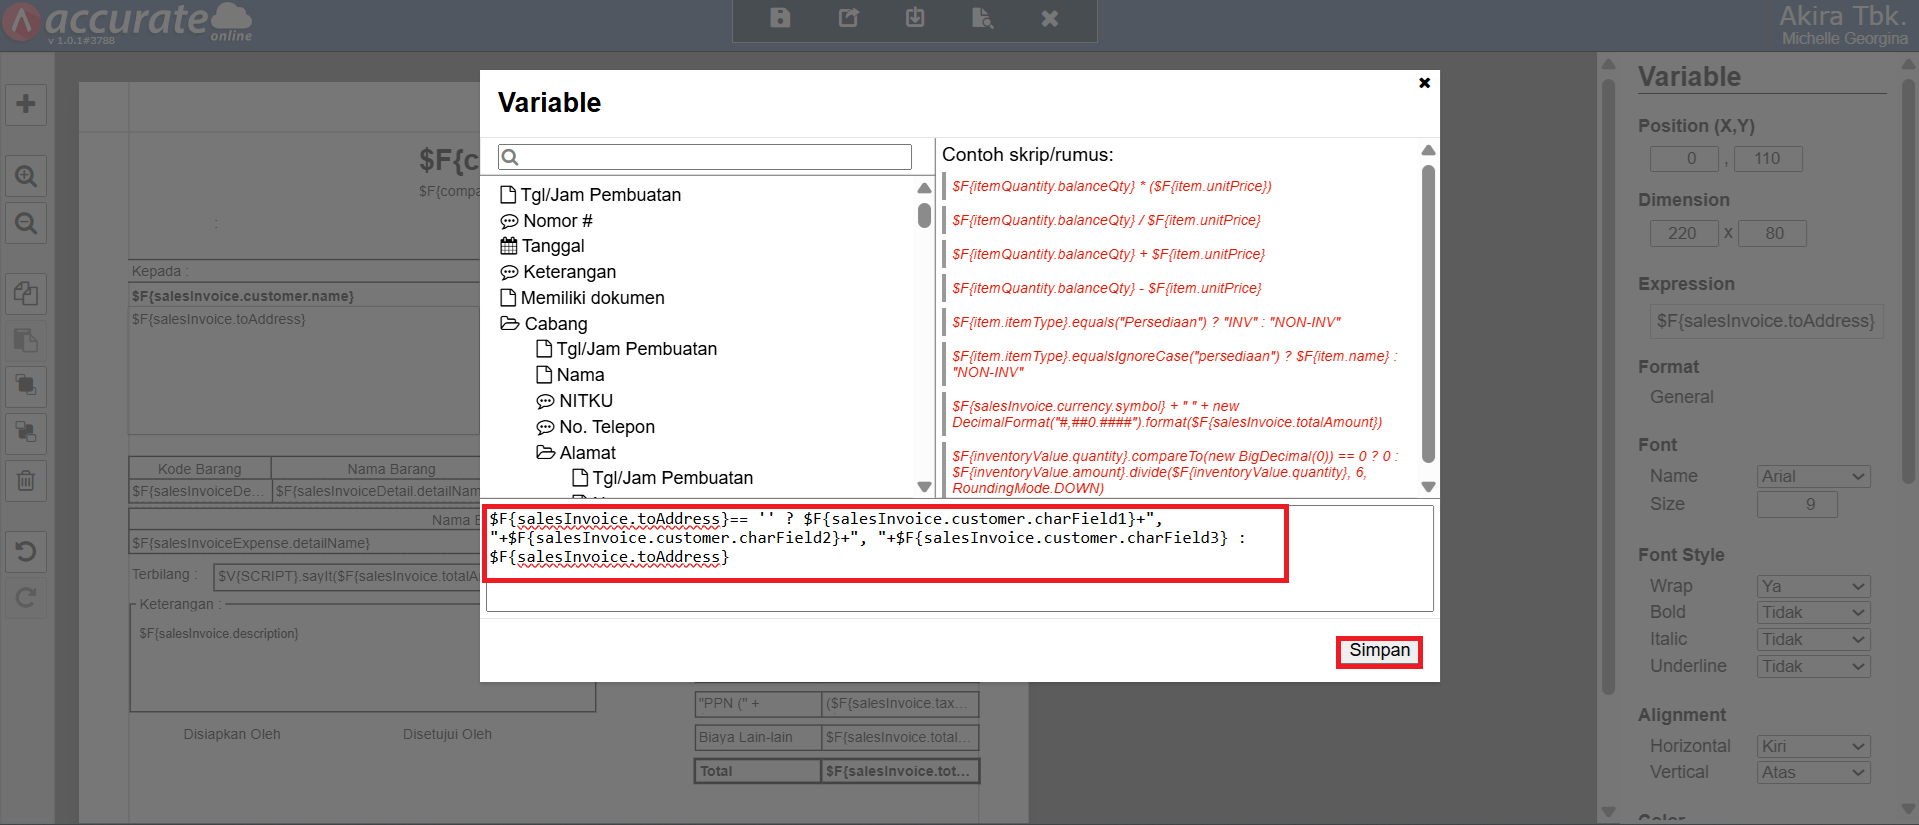
Task: Click the copy icon in left sidebar
Action: (26, 293)
